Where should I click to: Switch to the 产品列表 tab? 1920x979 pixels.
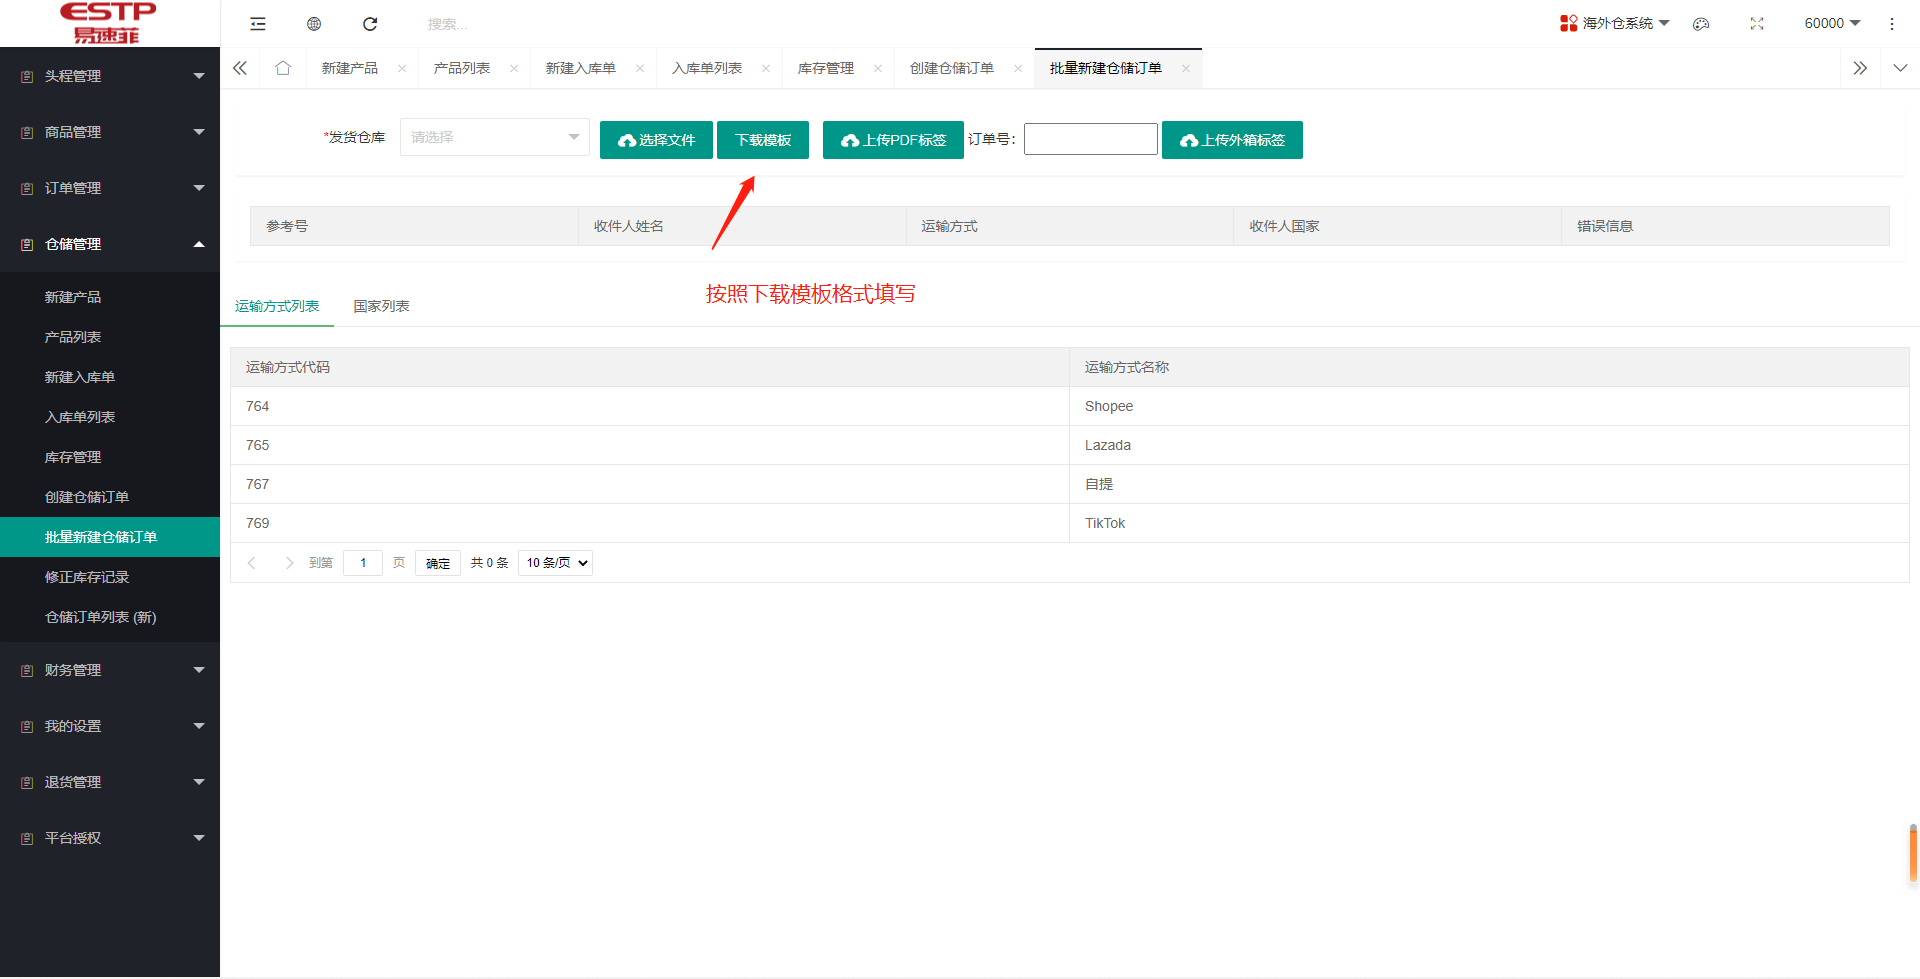(462, 67)
